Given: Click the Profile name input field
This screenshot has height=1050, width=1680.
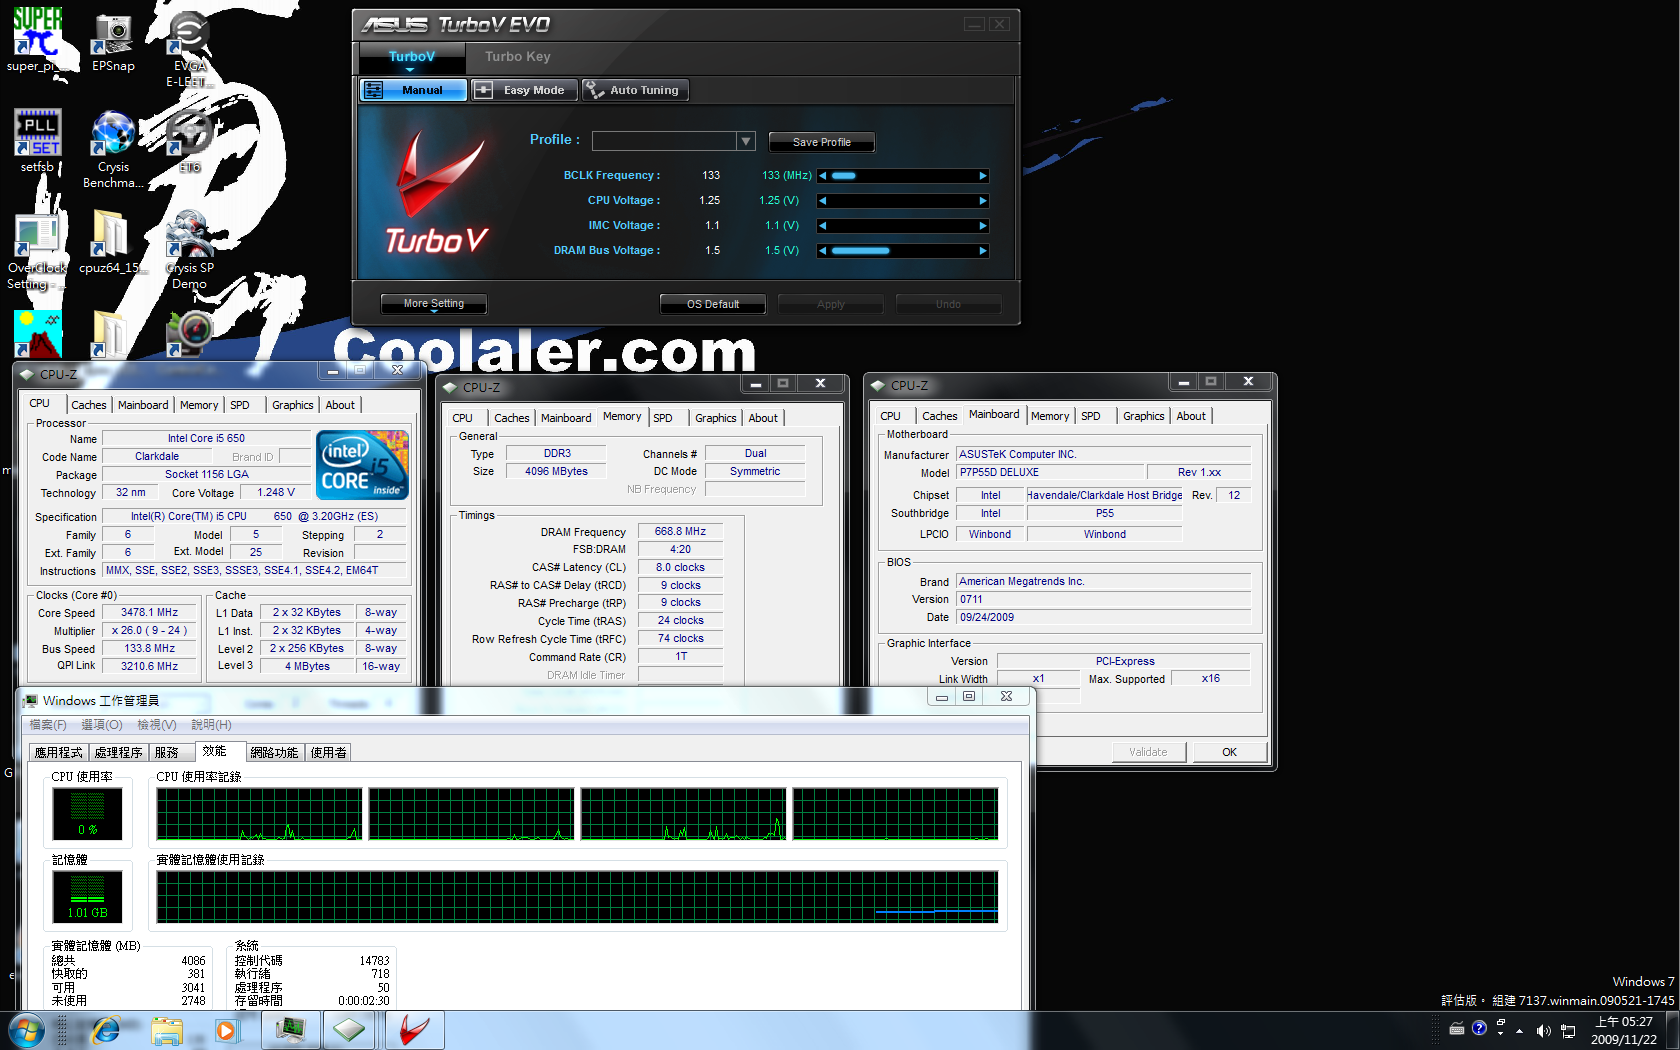Looking at the screenshot, I should [x=665, y=141].
